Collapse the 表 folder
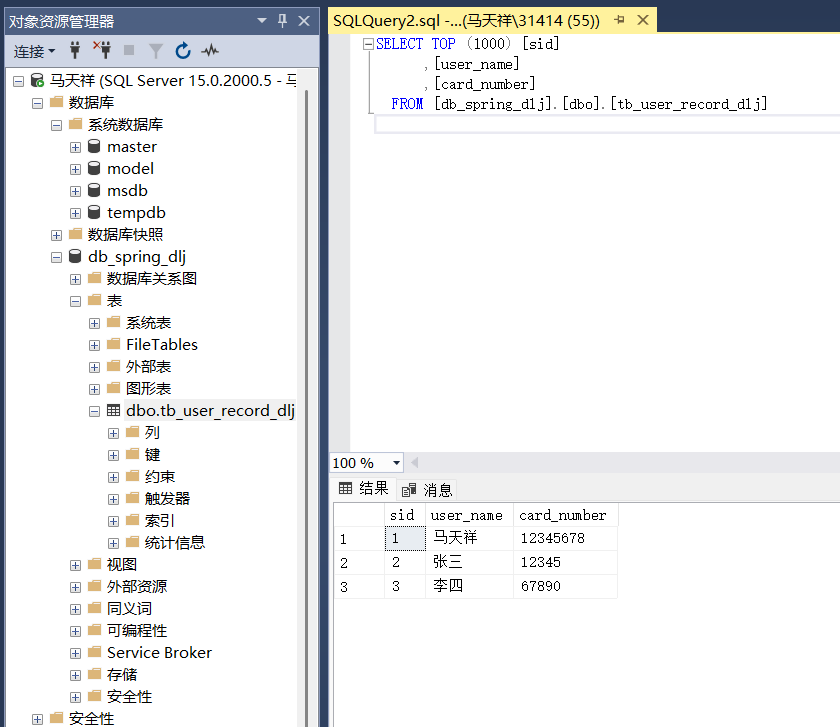The image size is (840, 727). tap(75, 302)
